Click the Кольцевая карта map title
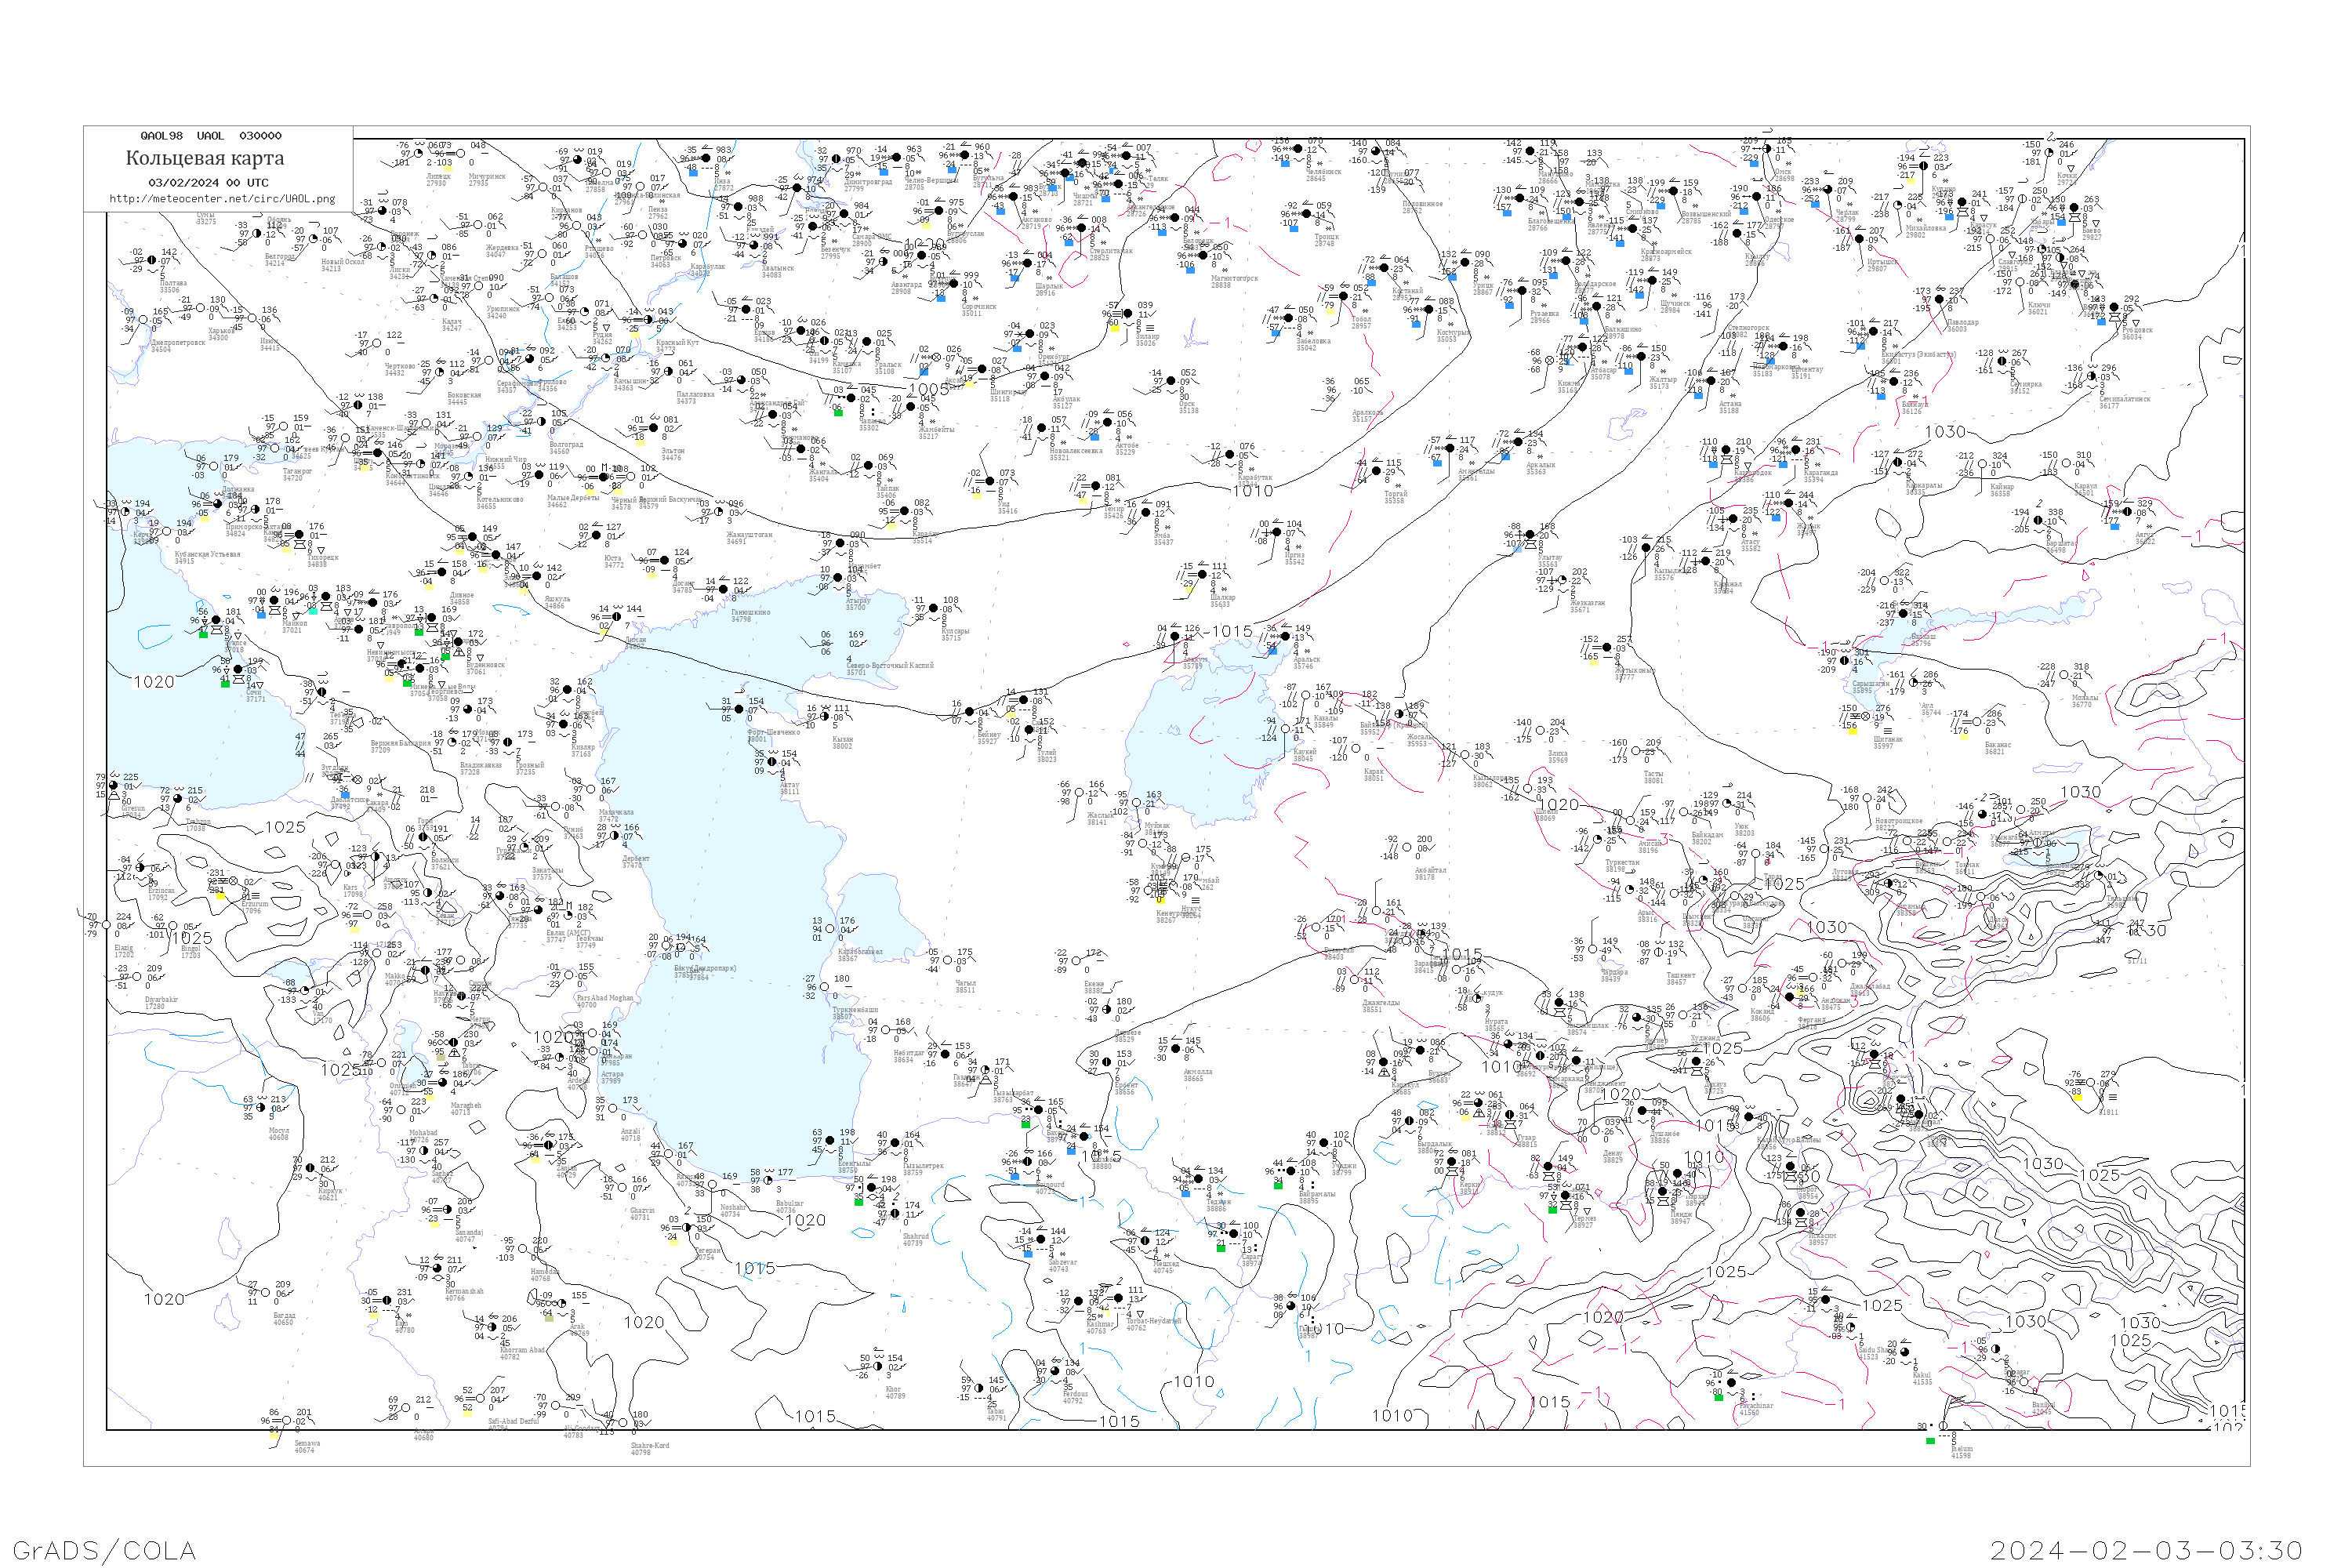Screen dimensions: 2352x1568 pyautogui.click(x=205, y=158)
